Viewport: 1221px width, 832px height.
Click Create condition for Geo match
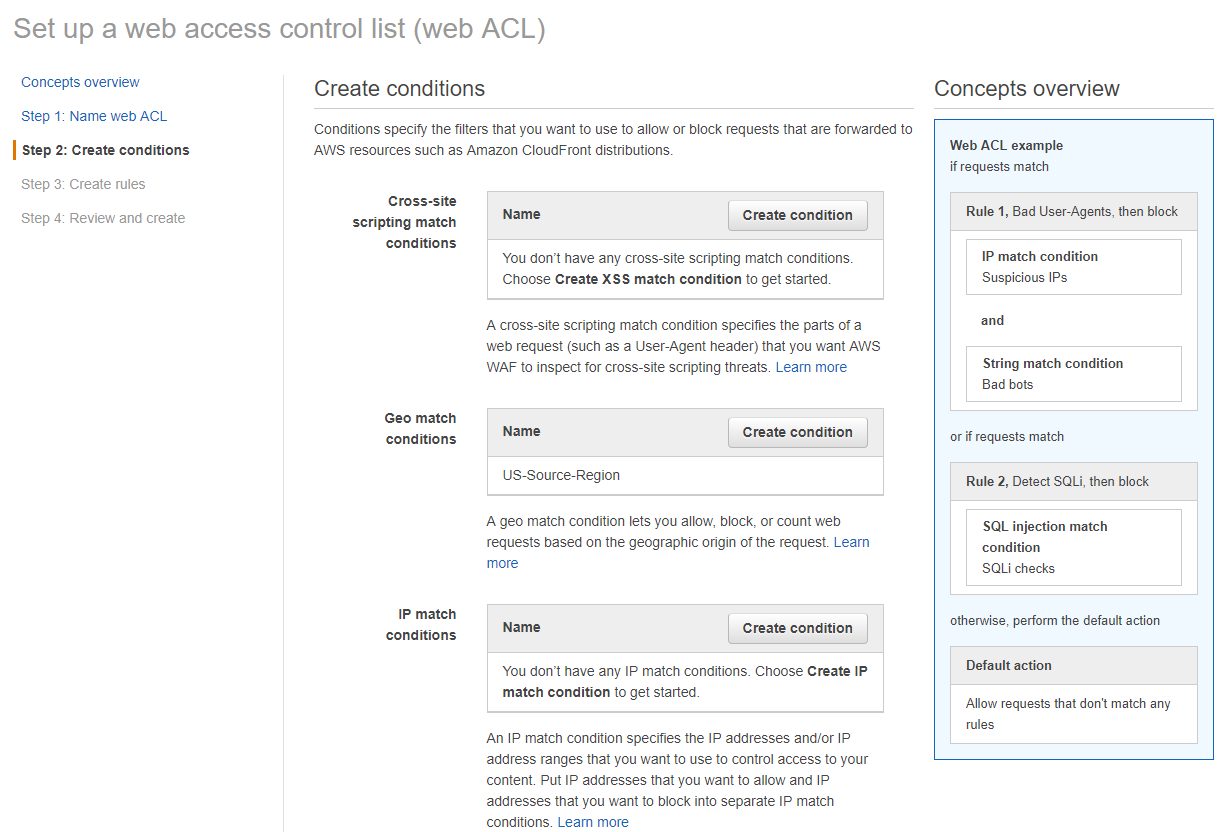(x=797, y=432)
